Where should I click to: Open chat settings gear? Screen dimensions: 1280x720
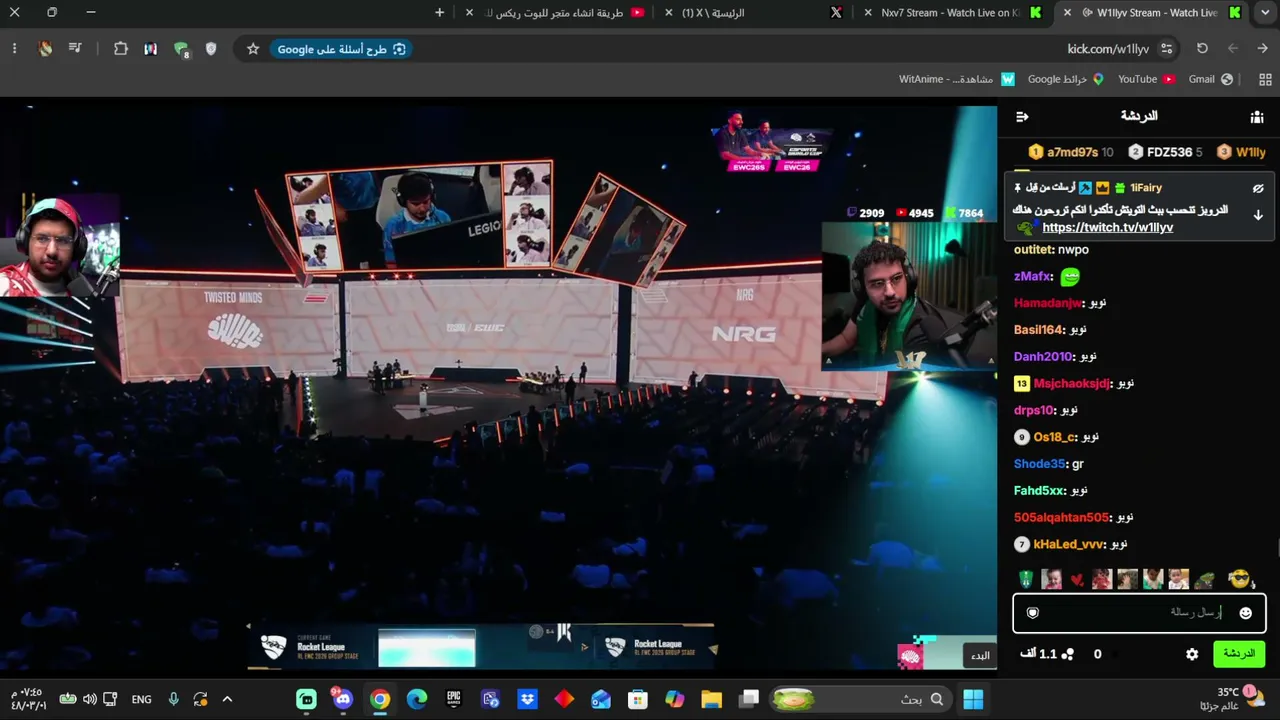tap(1192, 654)
